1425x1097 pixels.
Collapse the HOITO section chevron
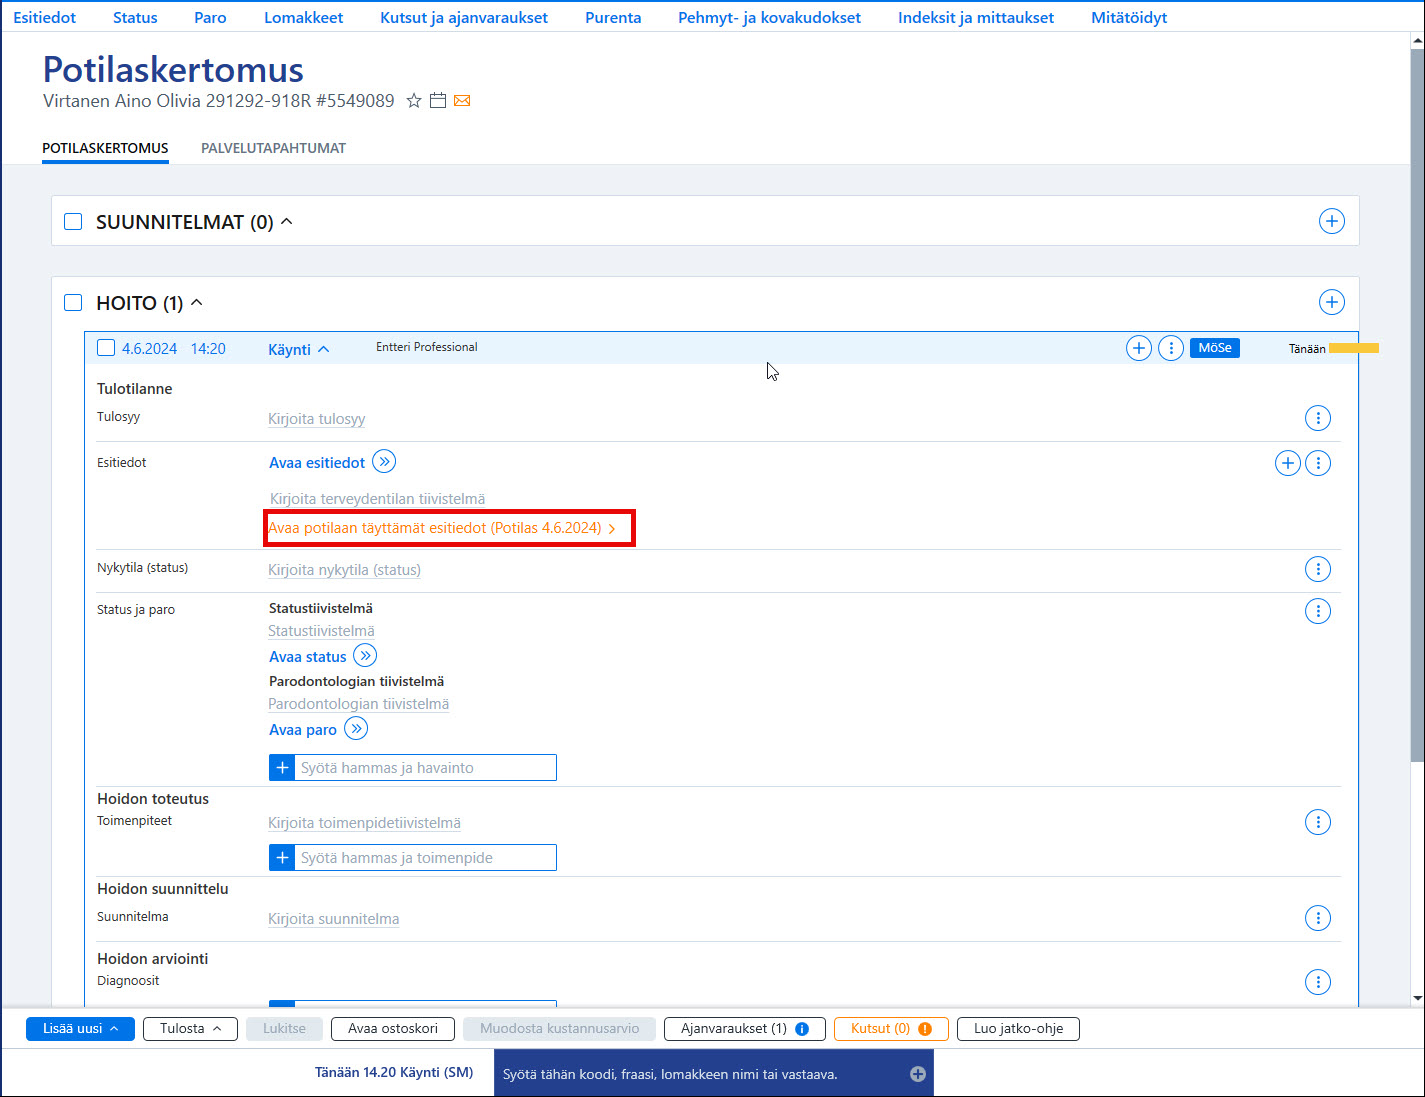(x=197, y=302)
